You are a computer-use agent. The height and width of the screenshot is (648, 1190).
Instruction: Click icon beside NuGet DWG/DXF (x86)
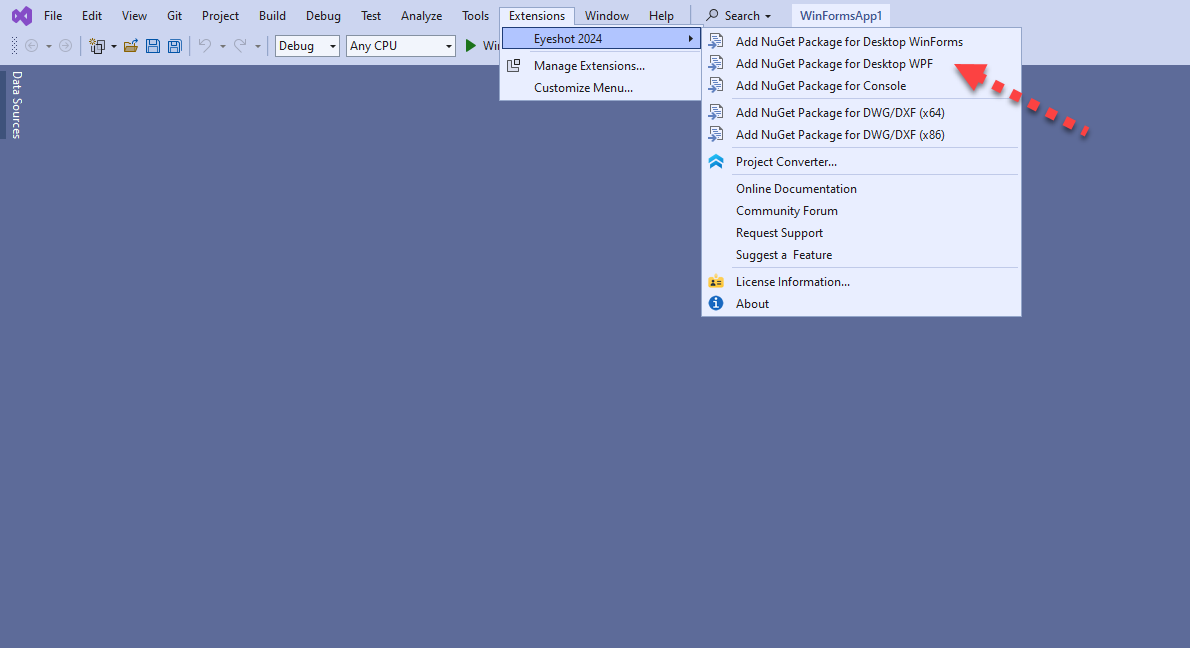[716, 134]
